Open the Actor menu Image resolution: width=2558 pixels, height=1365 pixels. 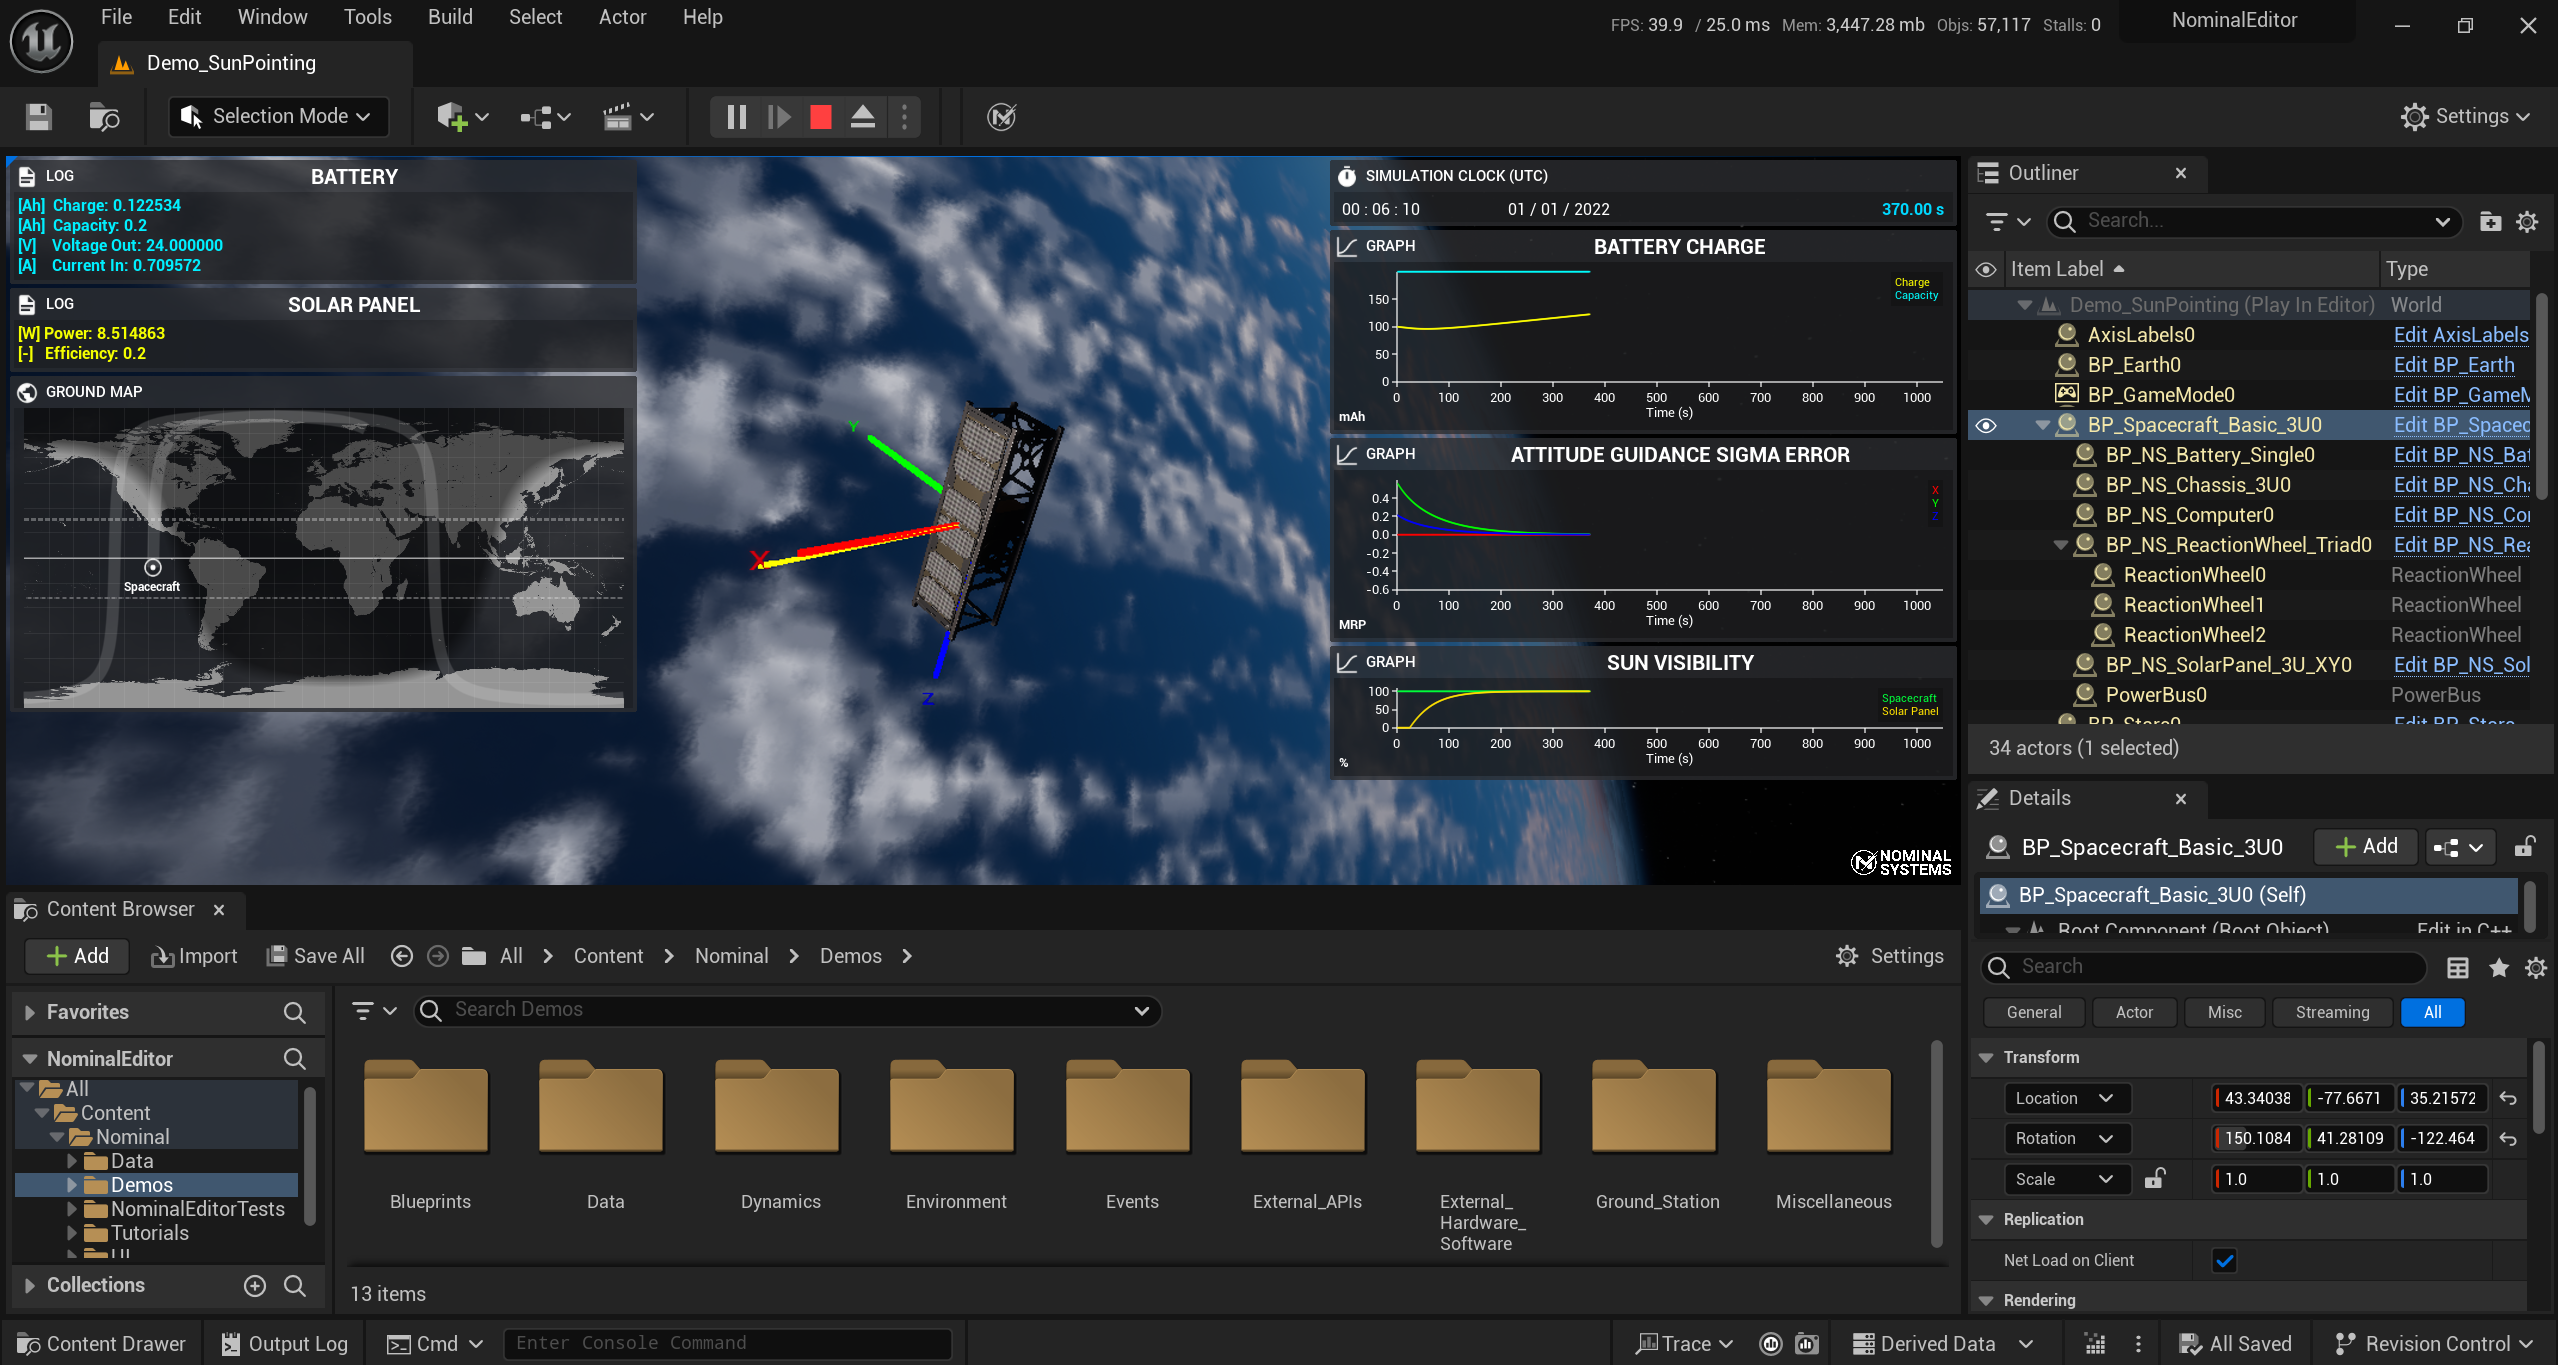622,17
